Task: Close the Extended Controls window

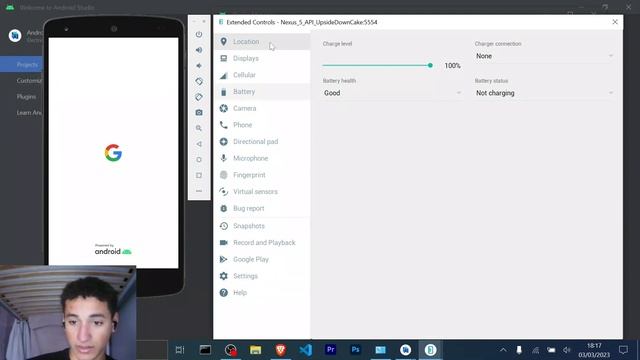Action: pos(615,22)
